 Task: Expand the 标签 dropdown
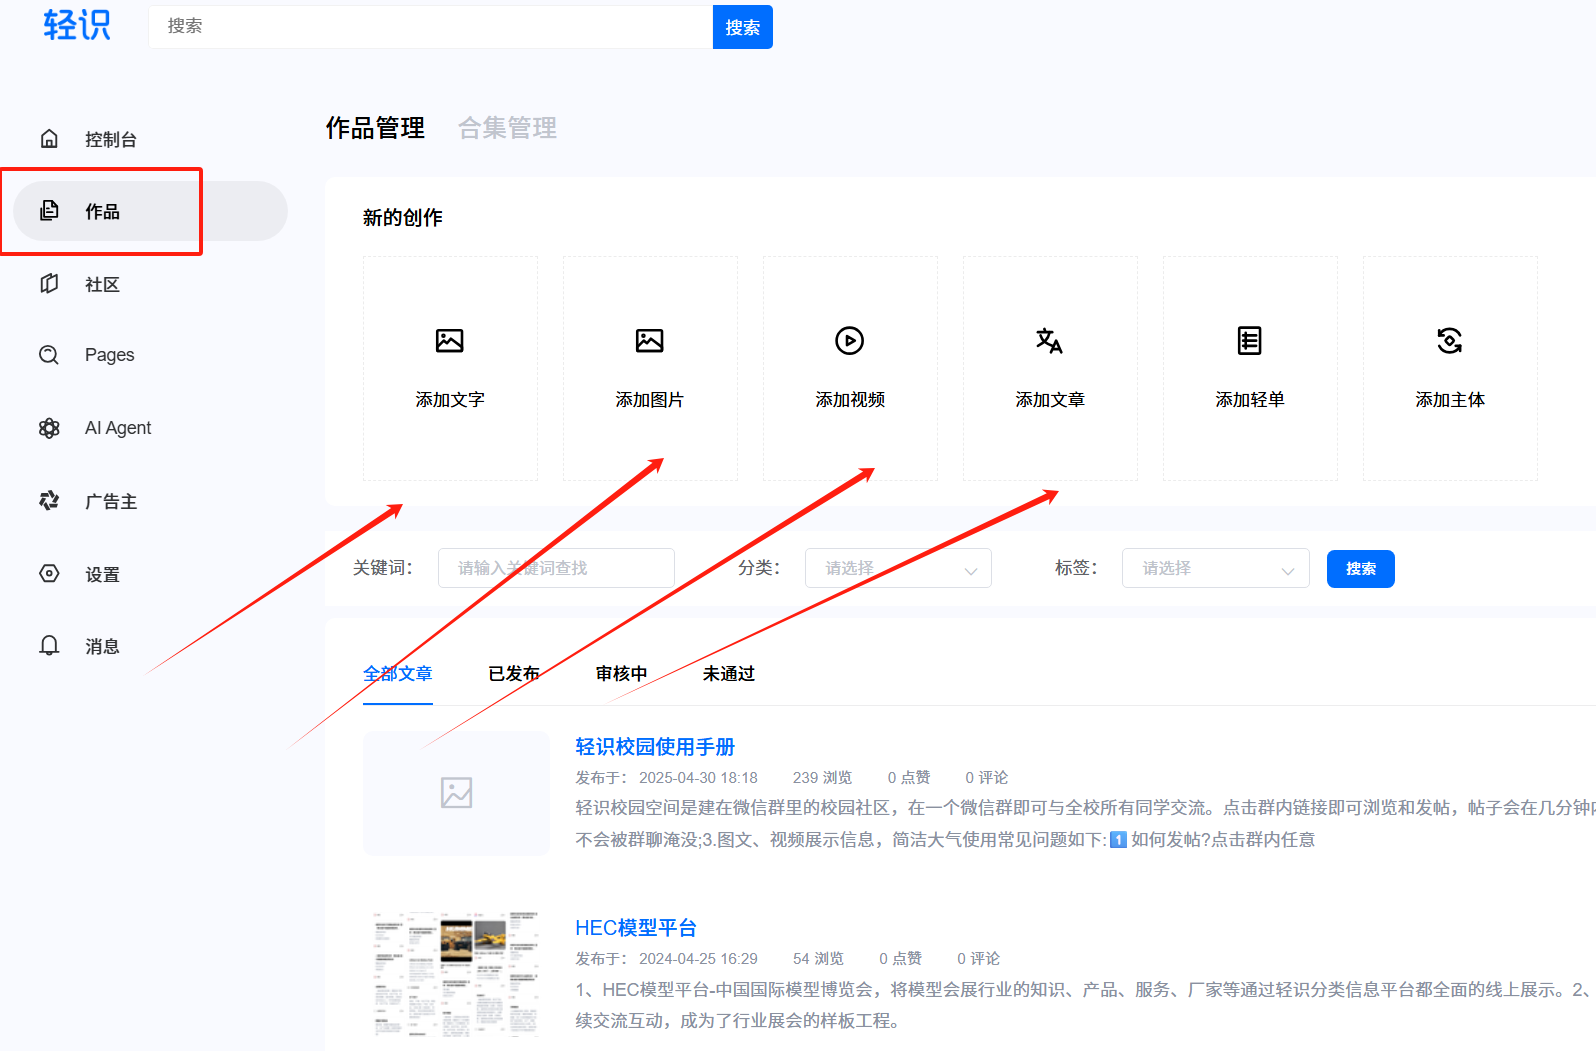[1215, 568]
